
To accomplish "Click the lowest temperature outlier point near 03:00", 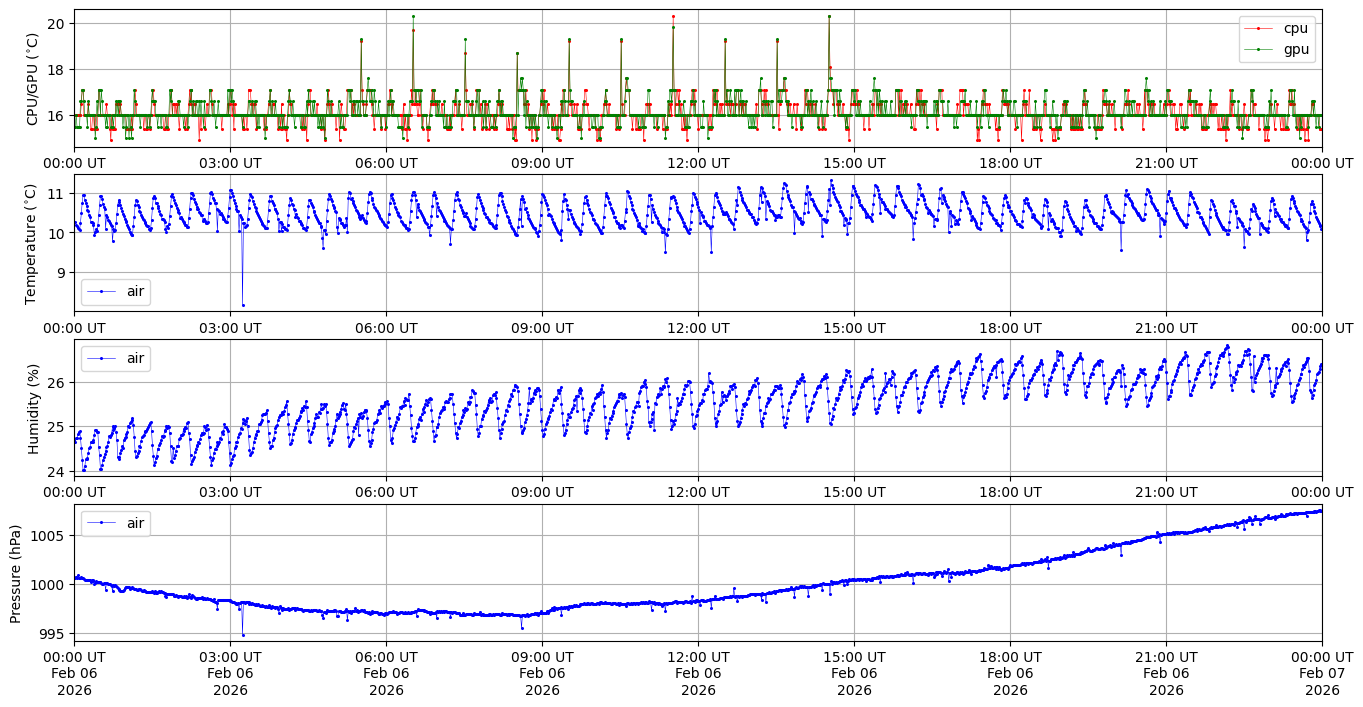I will point(243,305).
